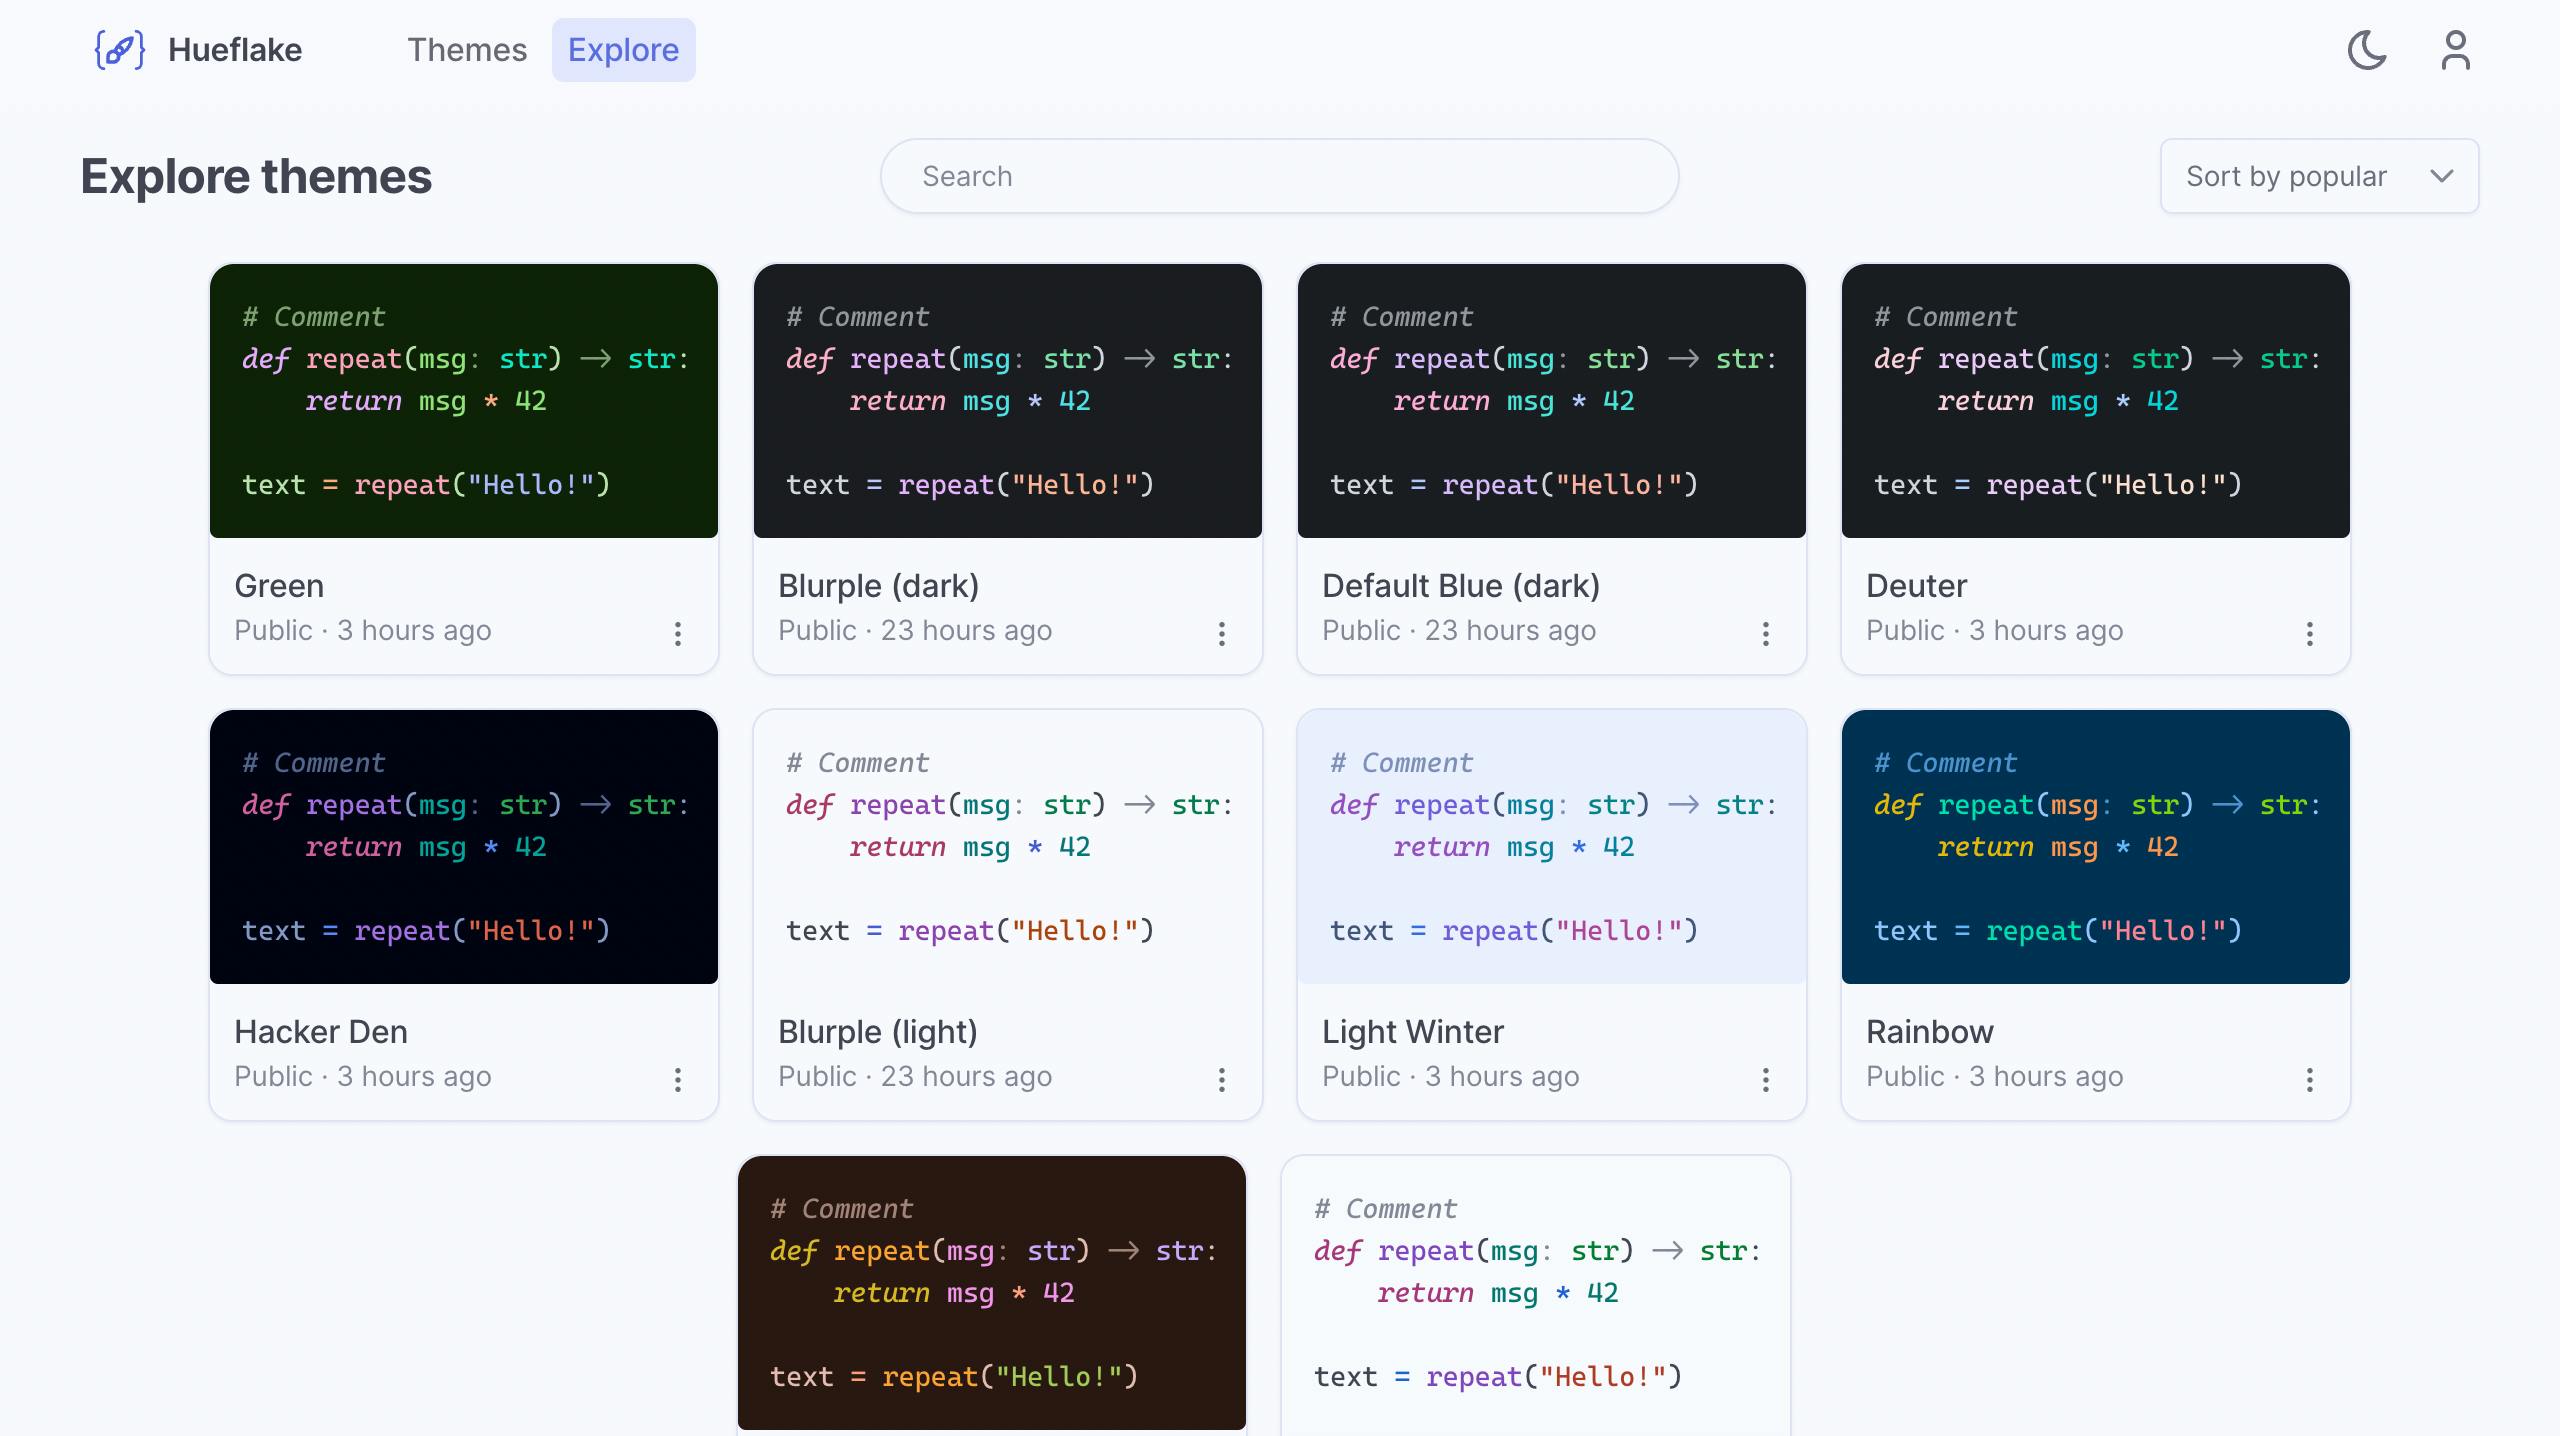Open the Rainbow theme preview

tap(2096, 847)
